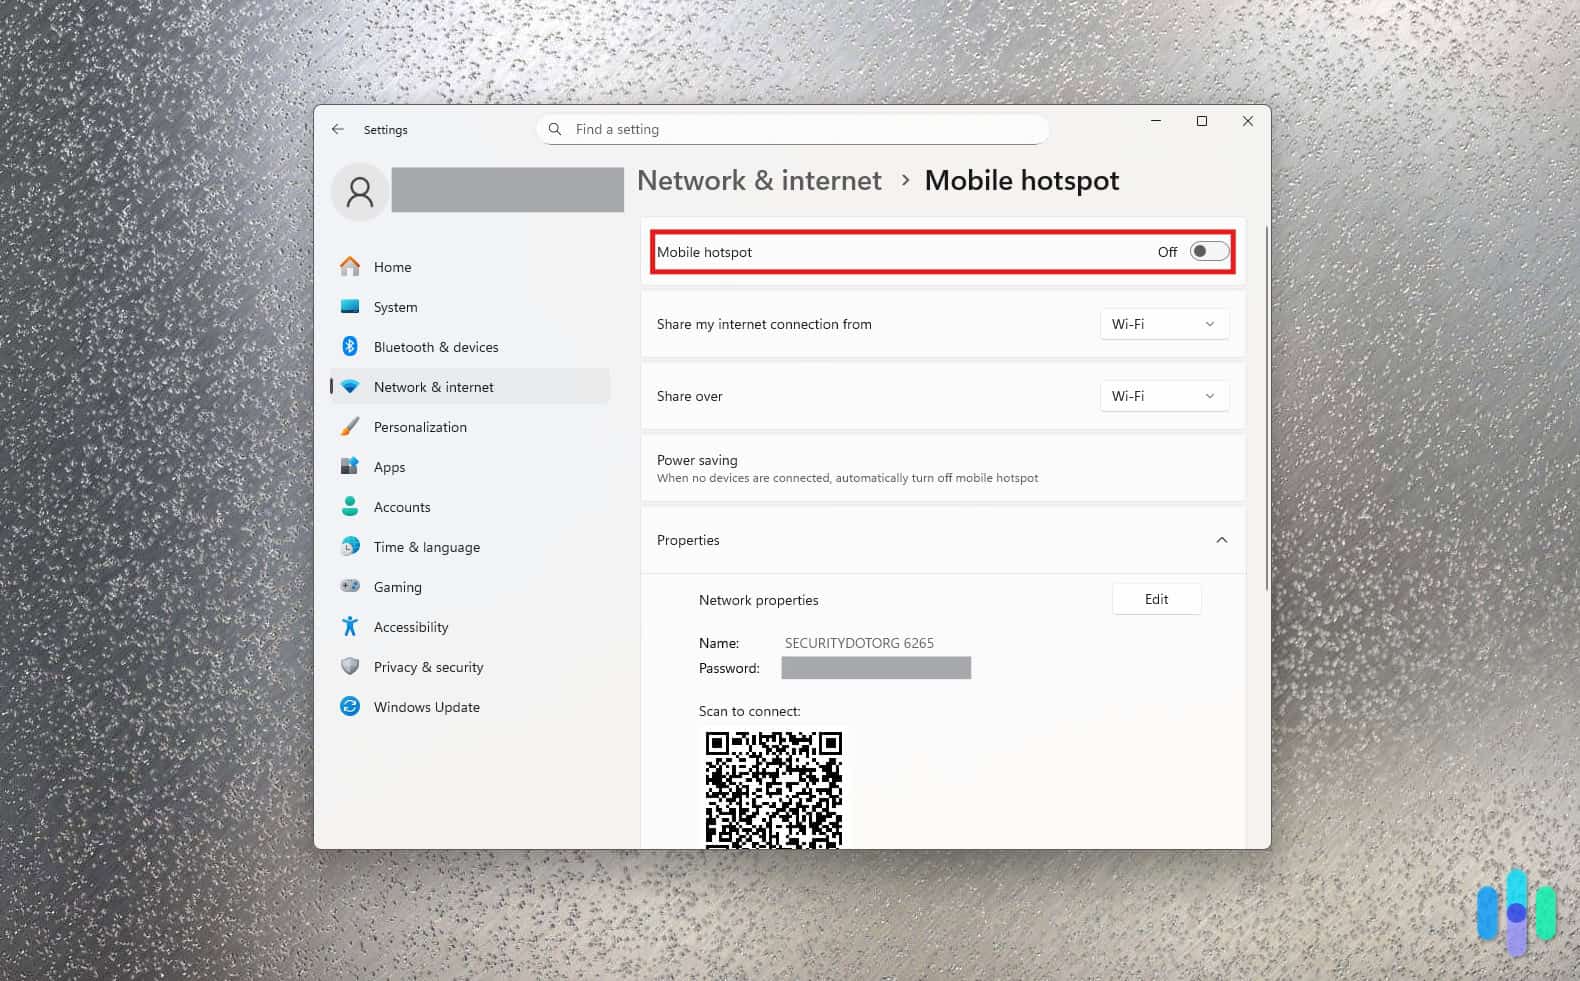Click the System monitor icon
The image size is (1580, 981).
350,306
